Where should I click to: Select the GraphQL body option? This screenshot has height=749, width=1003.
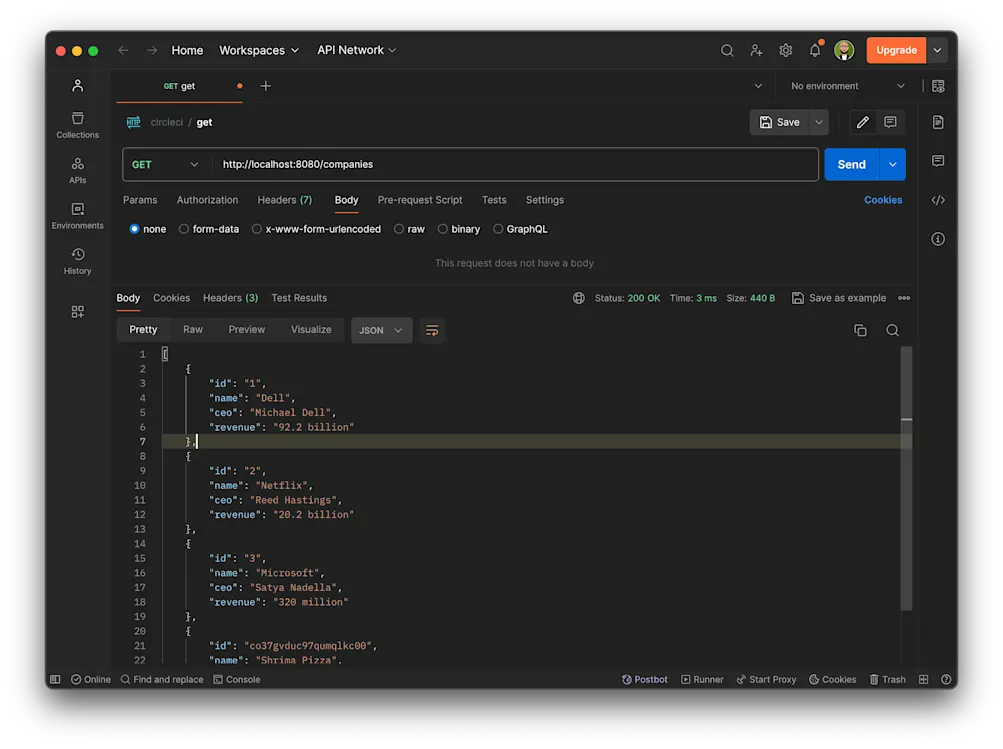coord(520,229)
